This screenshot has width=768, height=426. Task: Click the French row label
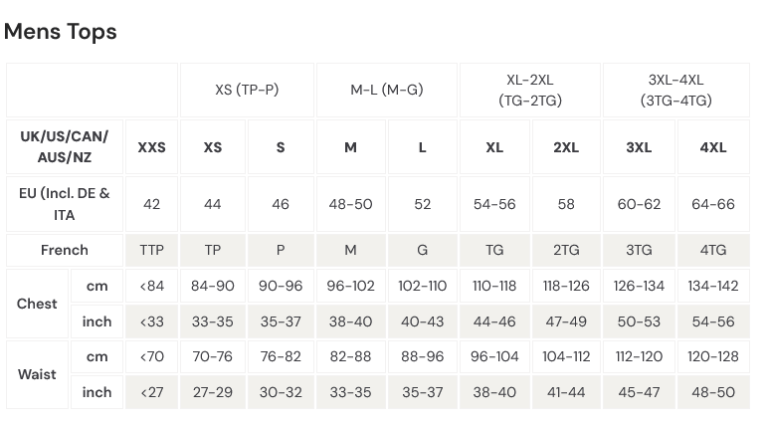pos(65,250)
